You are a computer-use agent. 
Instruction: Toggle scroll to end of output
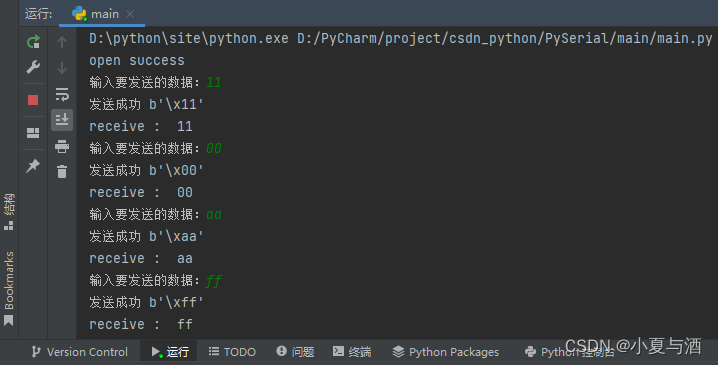[x=62, y=120]
